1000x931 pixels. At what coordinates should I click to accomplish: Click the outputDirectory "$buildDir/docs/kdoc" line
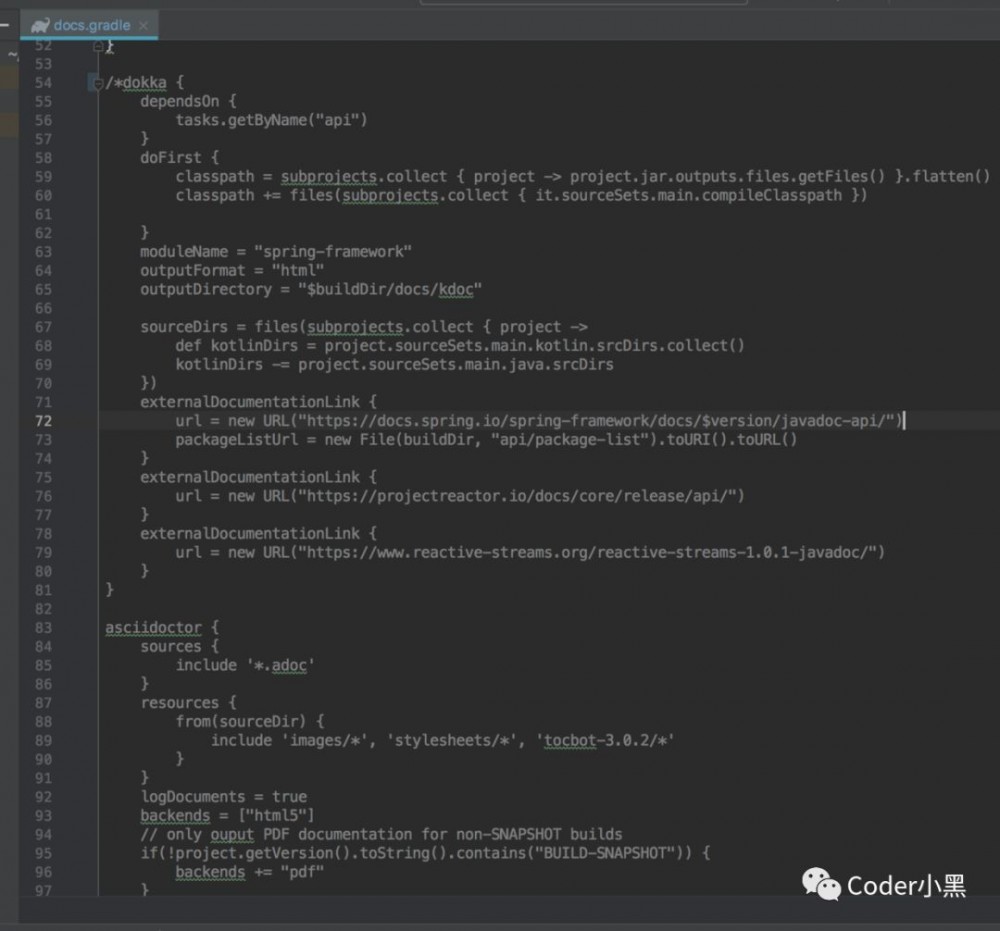(x=311, y=289)
